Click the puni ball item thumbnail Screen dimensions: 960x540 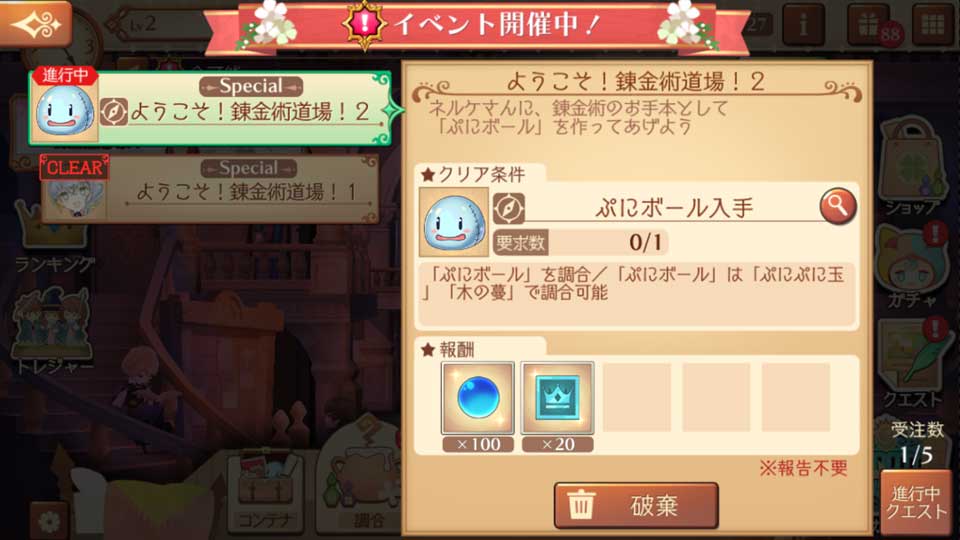click(454, 222)
